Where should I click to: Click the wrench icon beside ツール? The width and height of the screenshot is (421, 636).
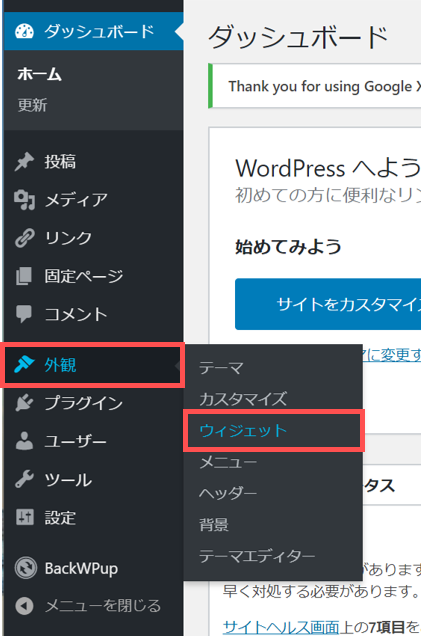(24, 479)
